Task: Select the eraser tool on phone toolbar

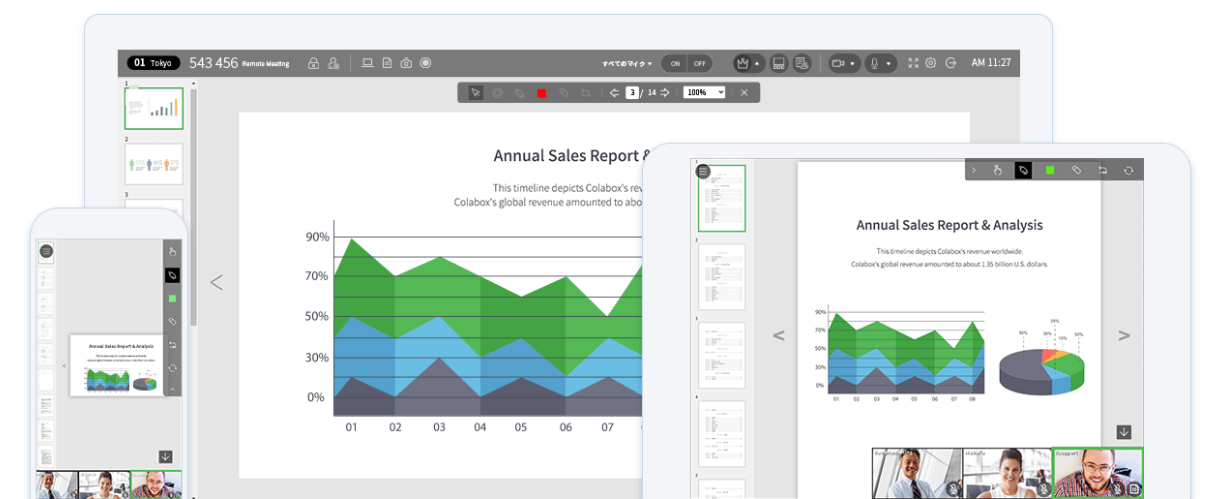Action: tap(172, 322)
